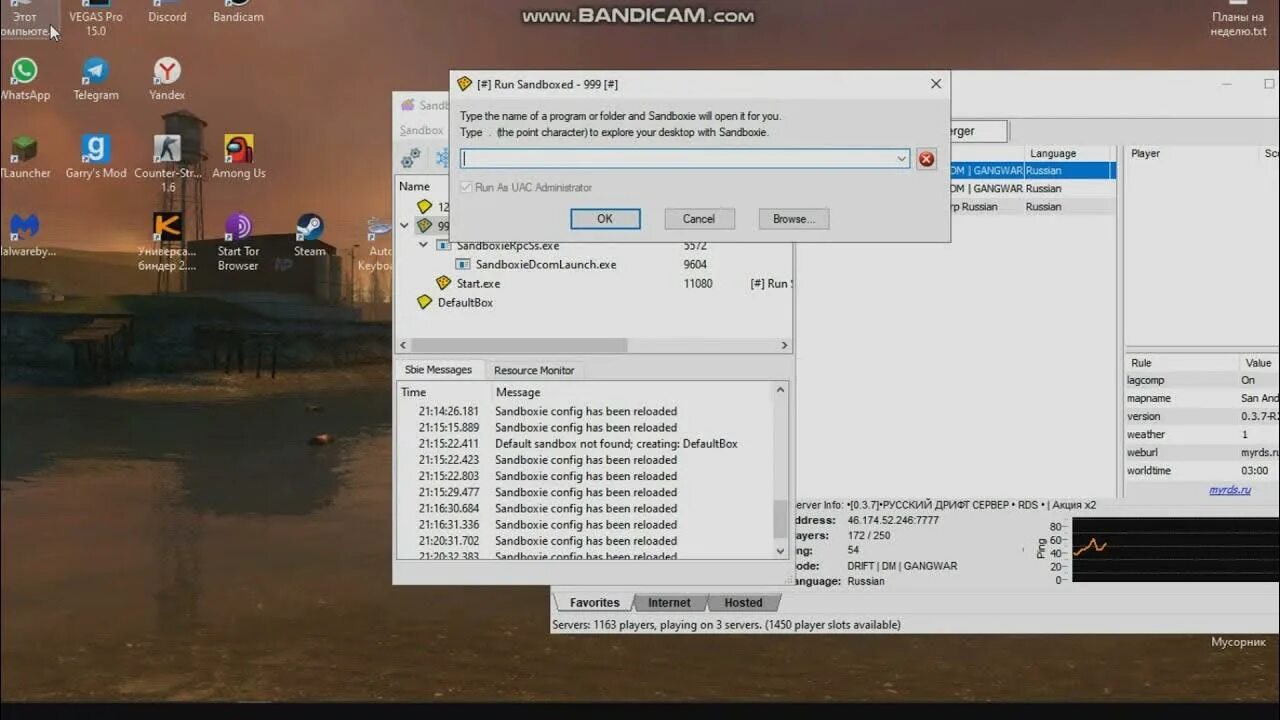Click the mapname rule row
1280x720 pixels.
(1202, 398)
